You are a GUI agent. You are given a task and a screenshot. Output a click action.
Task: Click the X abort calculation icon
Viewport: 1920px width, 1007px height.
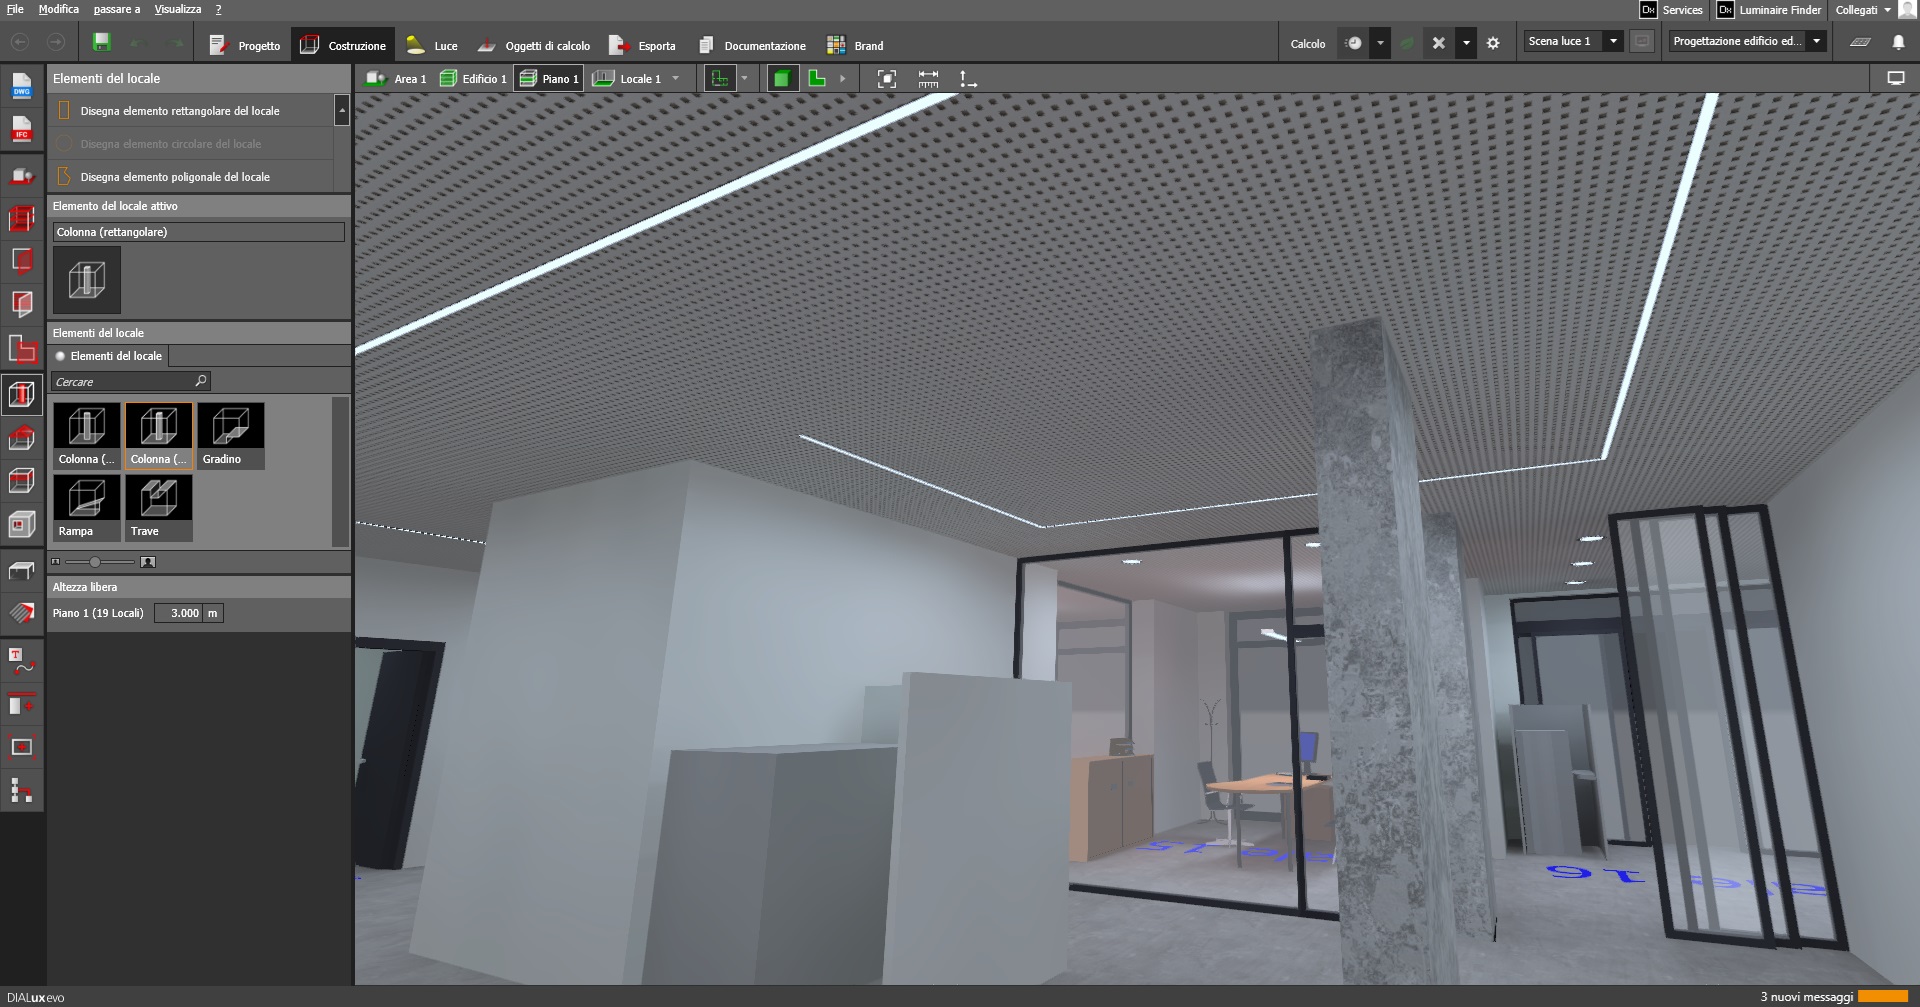(1438, 44)
